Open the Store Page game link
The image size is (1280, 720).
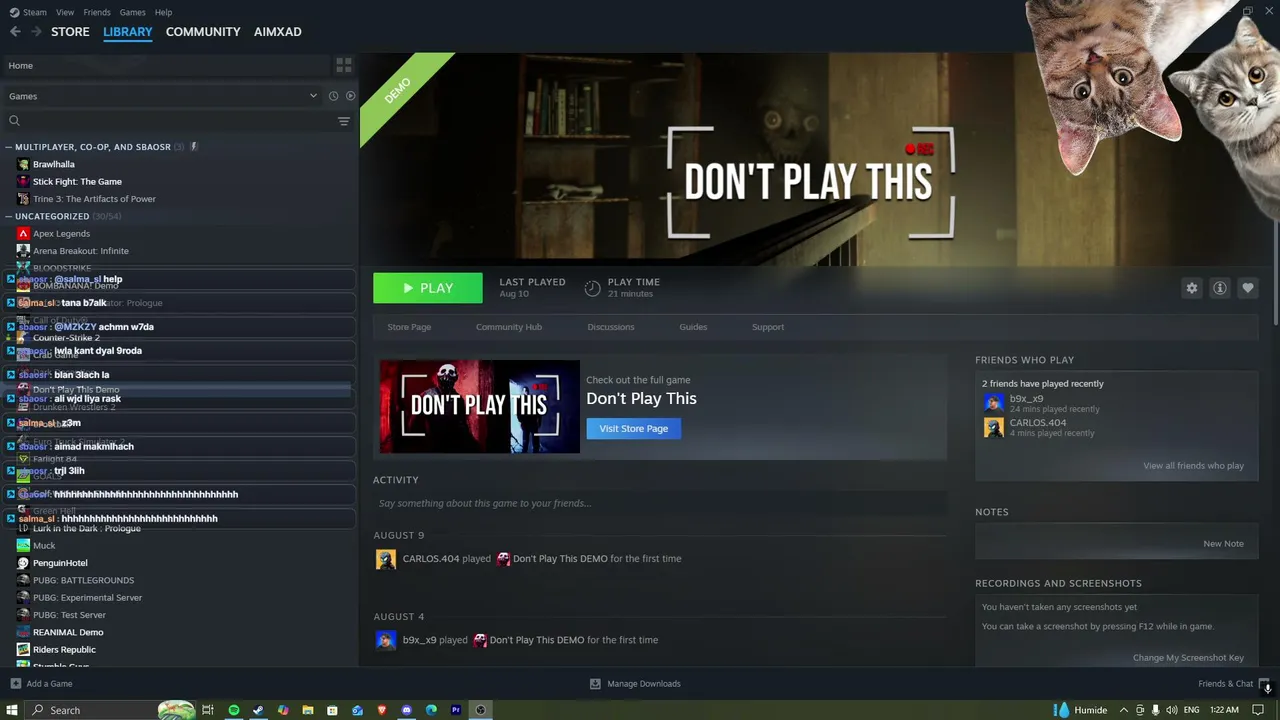pyautogui.click(x=409, y=327)
